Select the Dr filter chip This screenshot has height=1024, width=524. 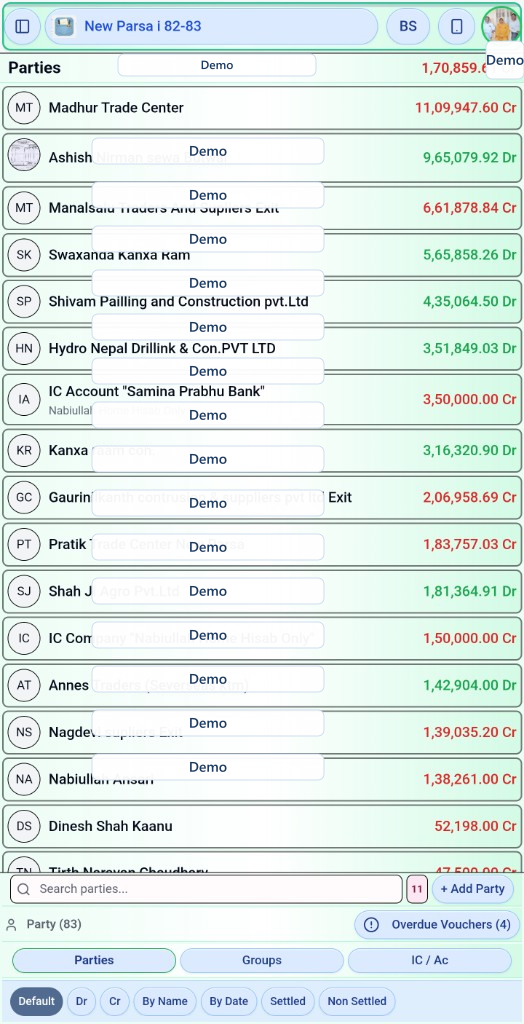pos(81,1001)
